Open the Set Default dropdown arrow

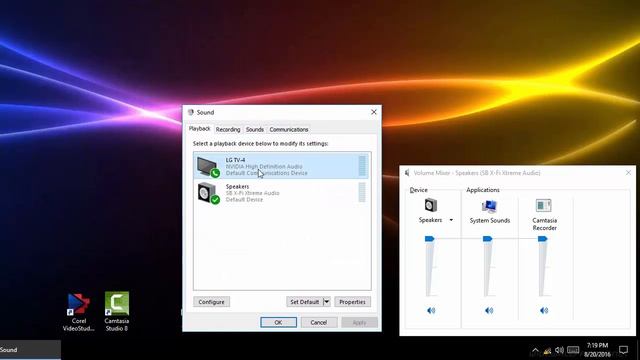click(327, 302)
